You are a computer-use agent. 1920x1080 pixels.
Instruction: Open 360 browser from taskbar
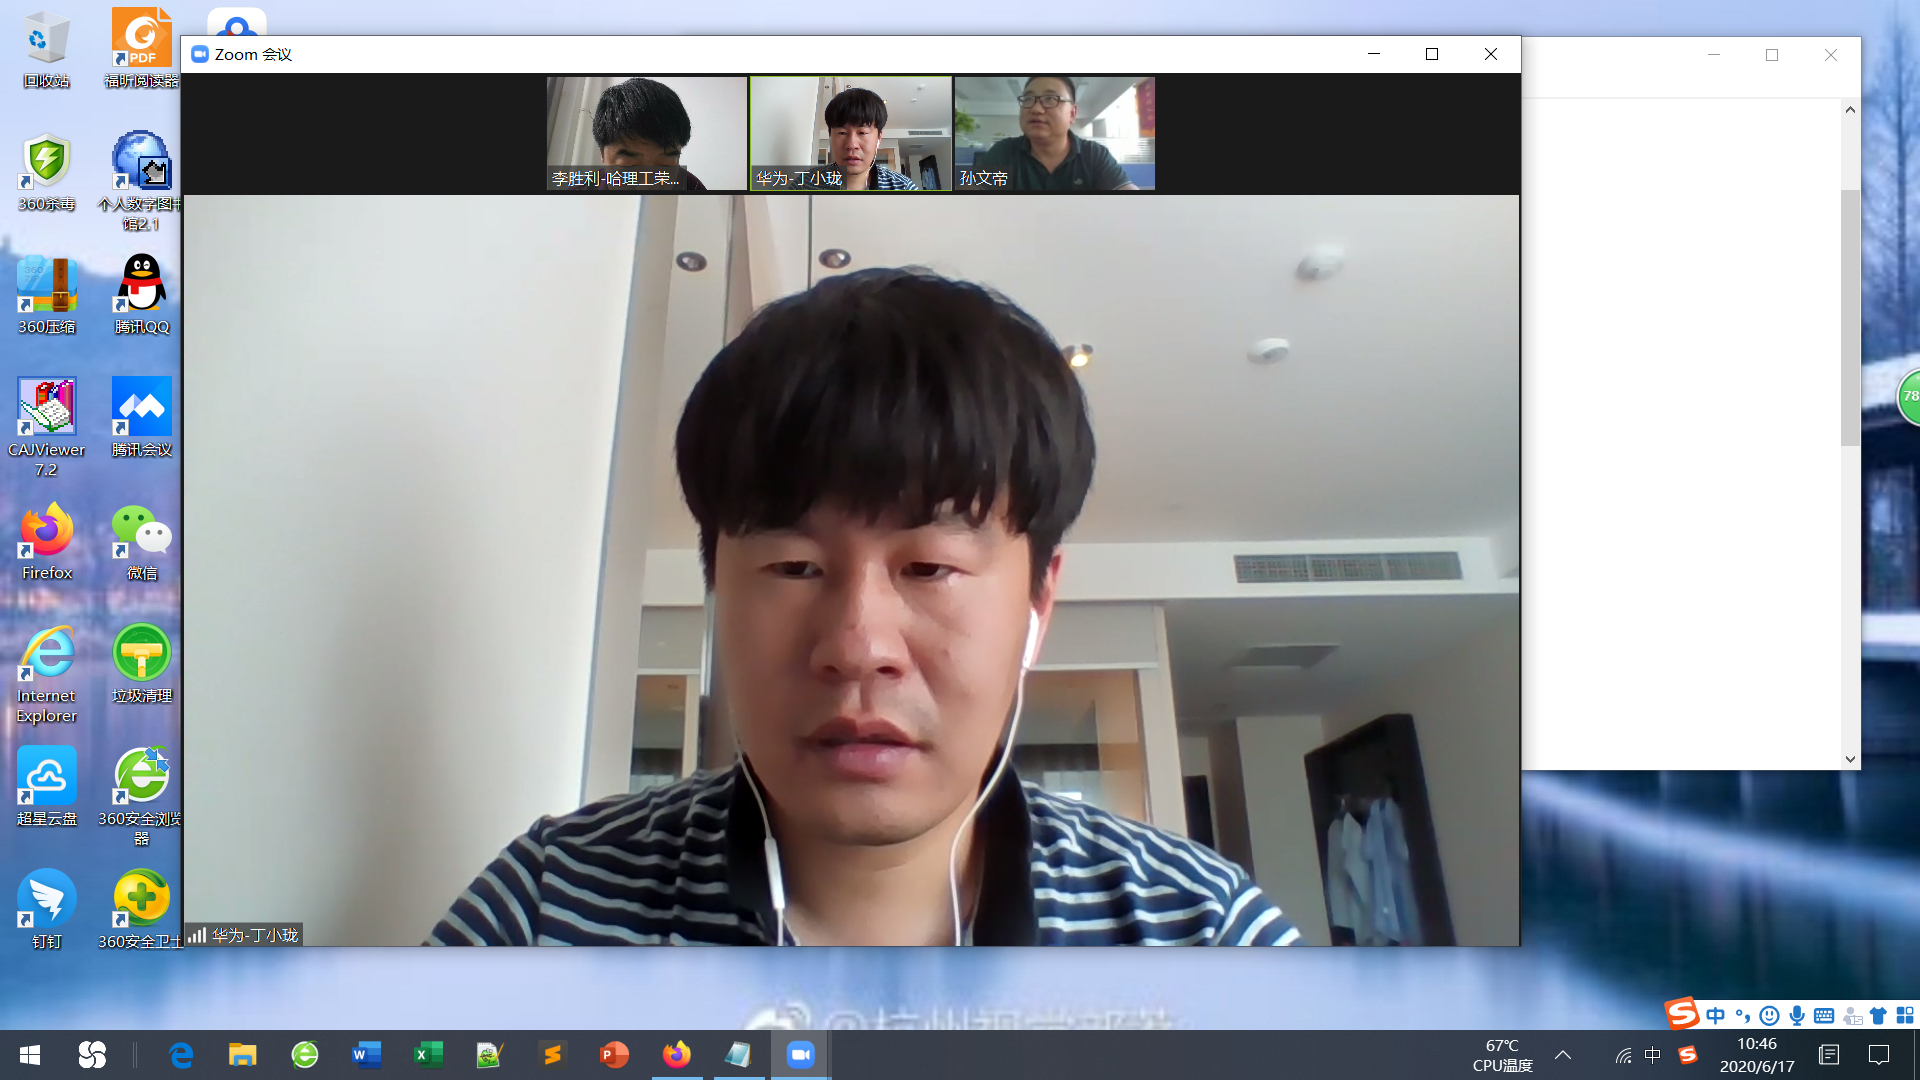tap(304, 1055)
